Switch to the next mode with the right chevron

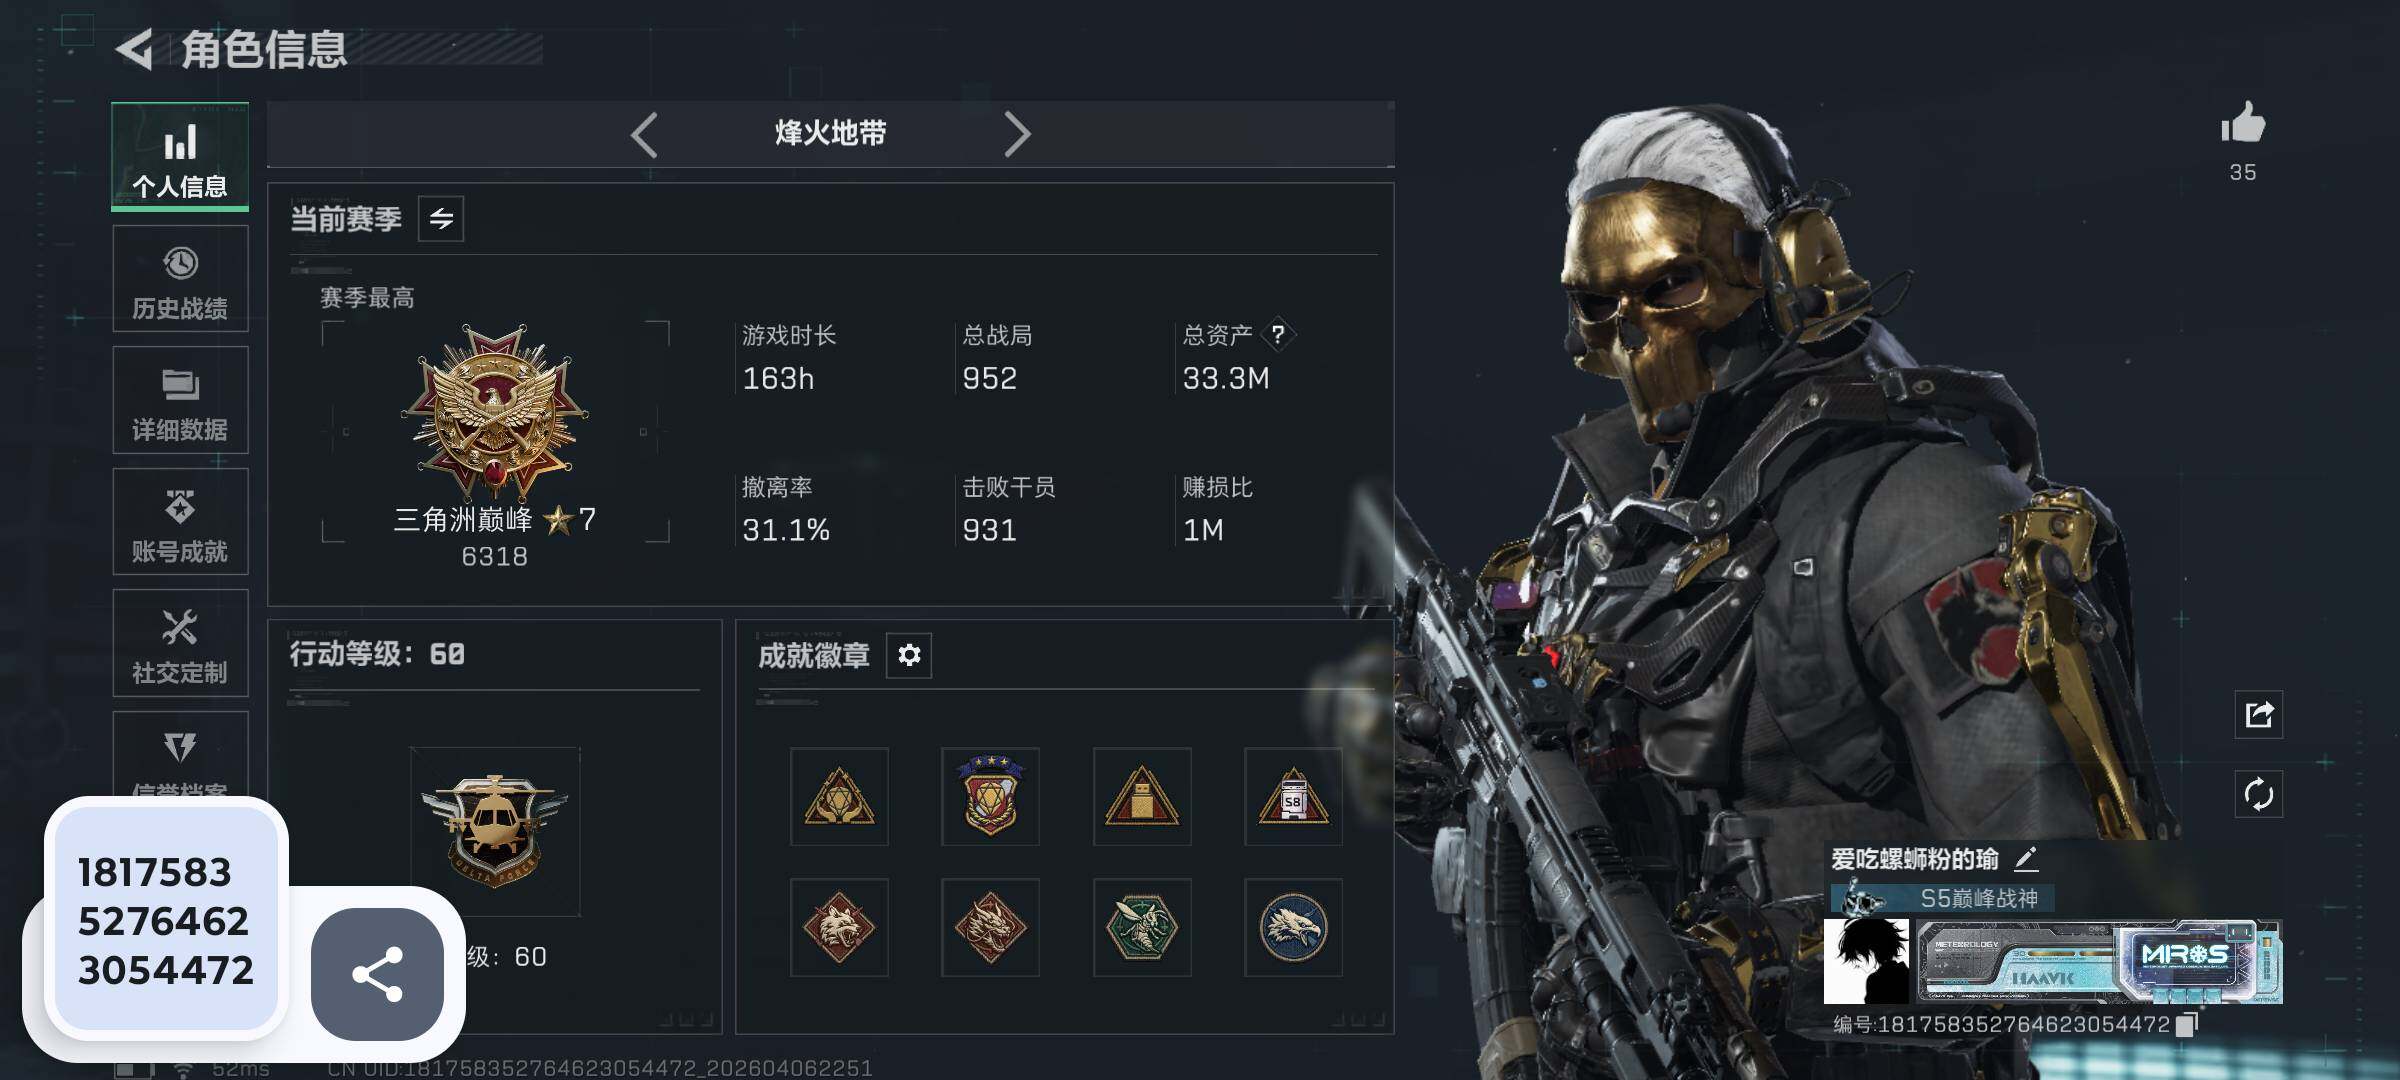(1017, 134)
